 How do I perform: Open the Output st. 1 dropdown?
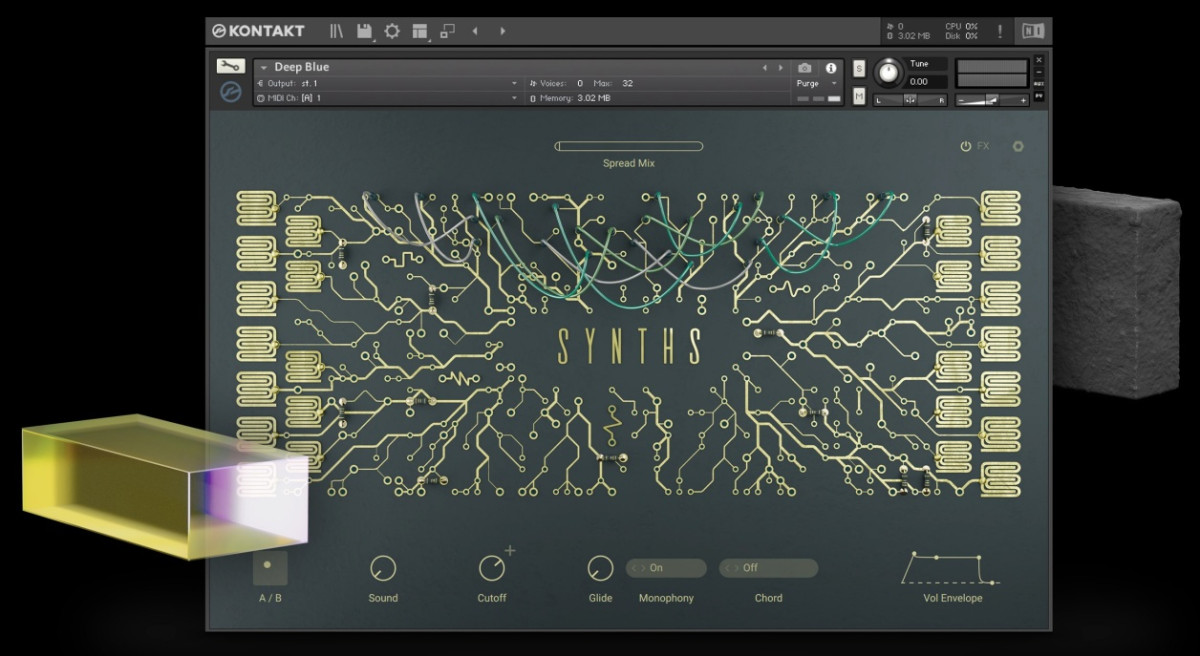pyautogui.click(x=389, y=83)
